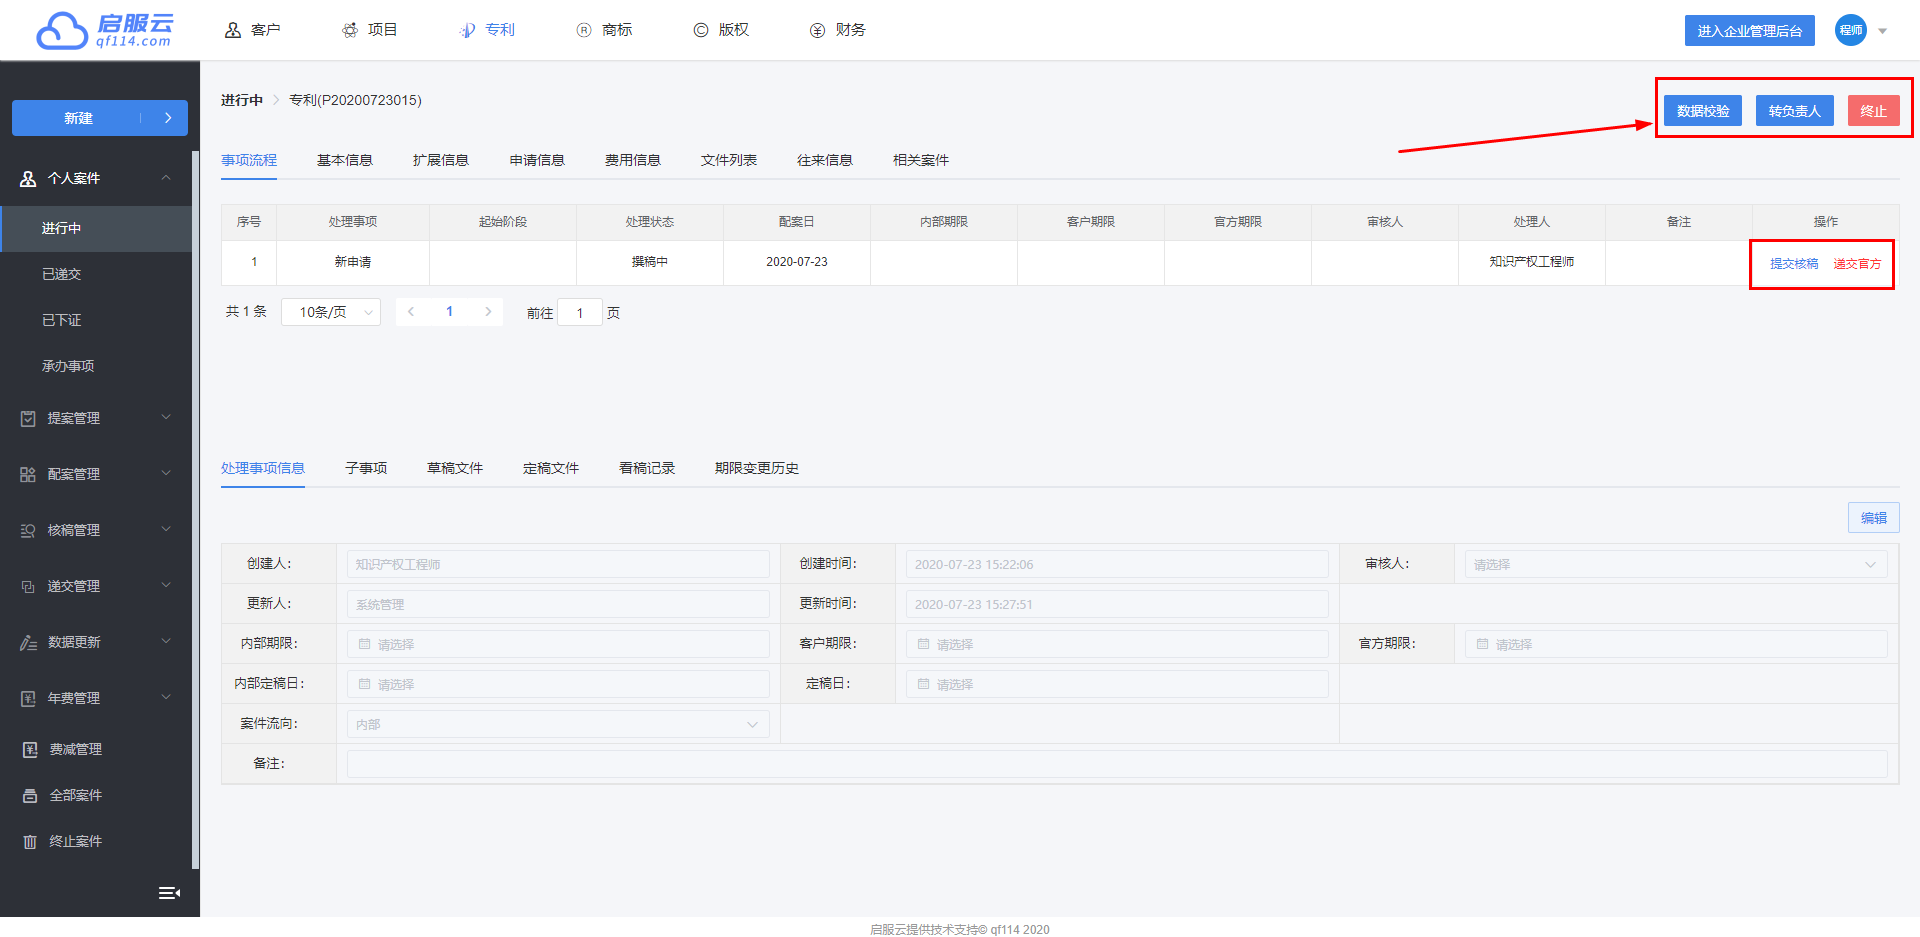Open the 看稿记录 tab

pyautogui.click(x=647, y=468)
